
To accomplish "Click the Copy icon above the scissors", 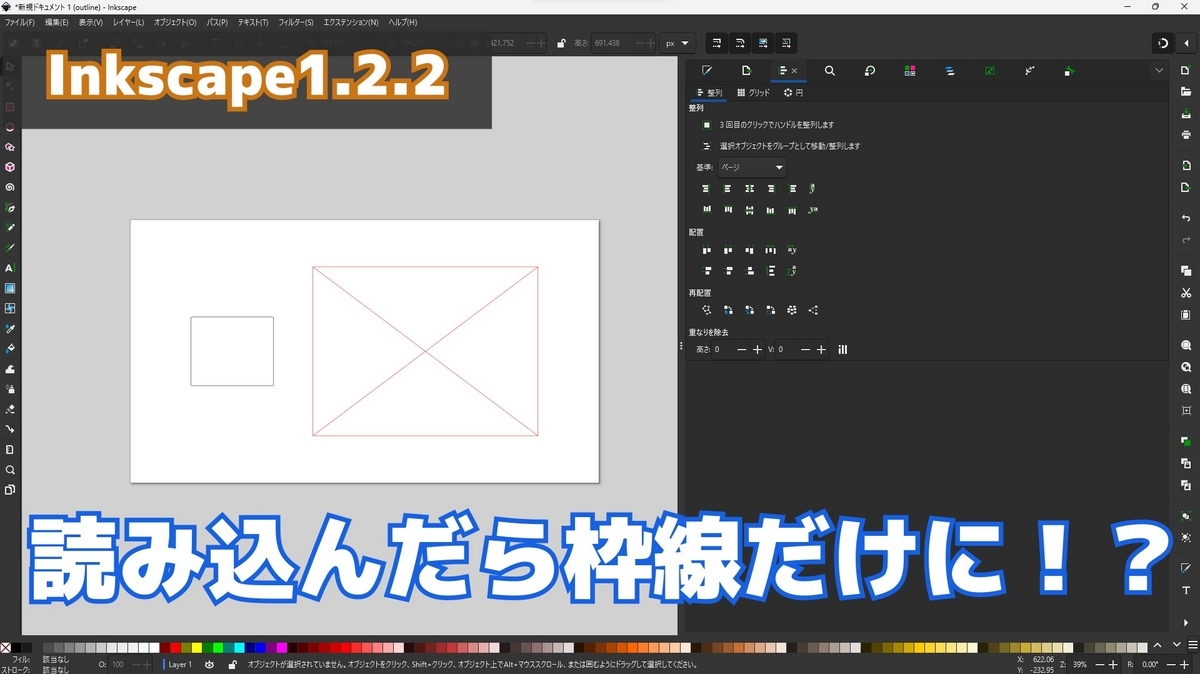I will (1186, 271).
